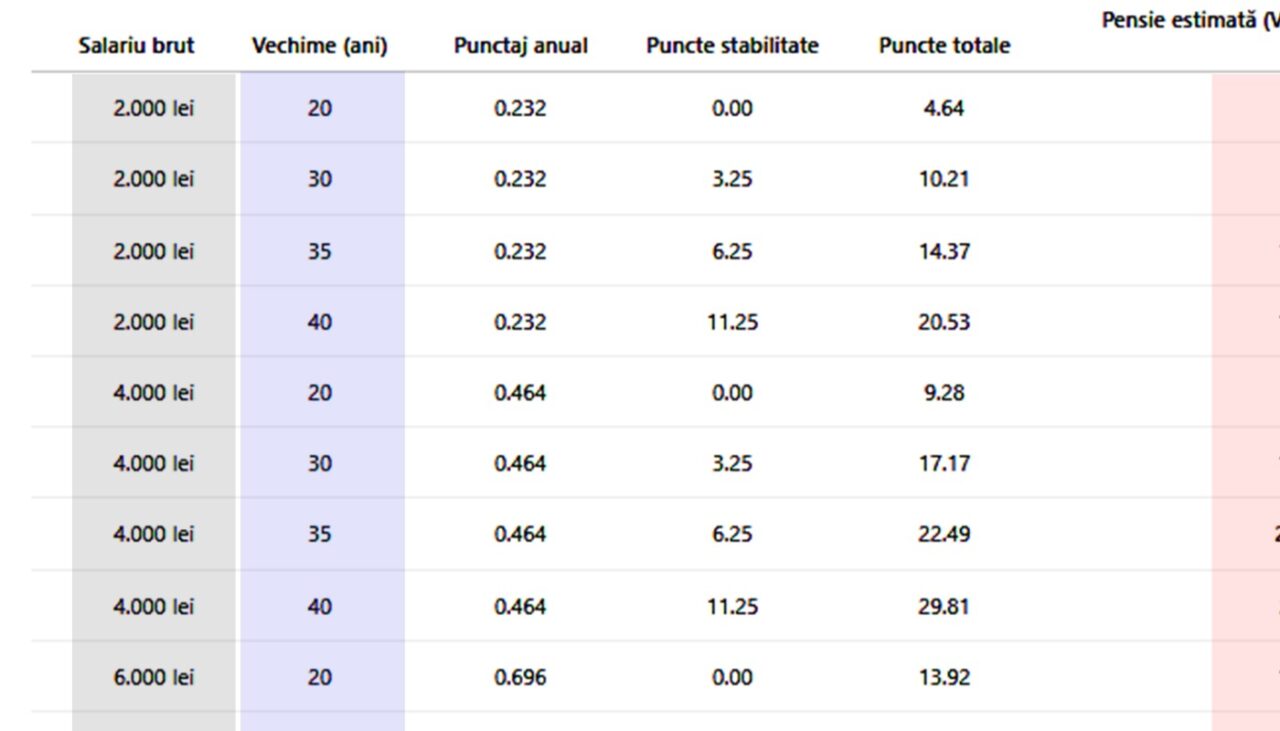The width and height of the screenshot is (1280, 731).
Task: Click the Puncte totale value 29.81
Action: click(944, 607)
